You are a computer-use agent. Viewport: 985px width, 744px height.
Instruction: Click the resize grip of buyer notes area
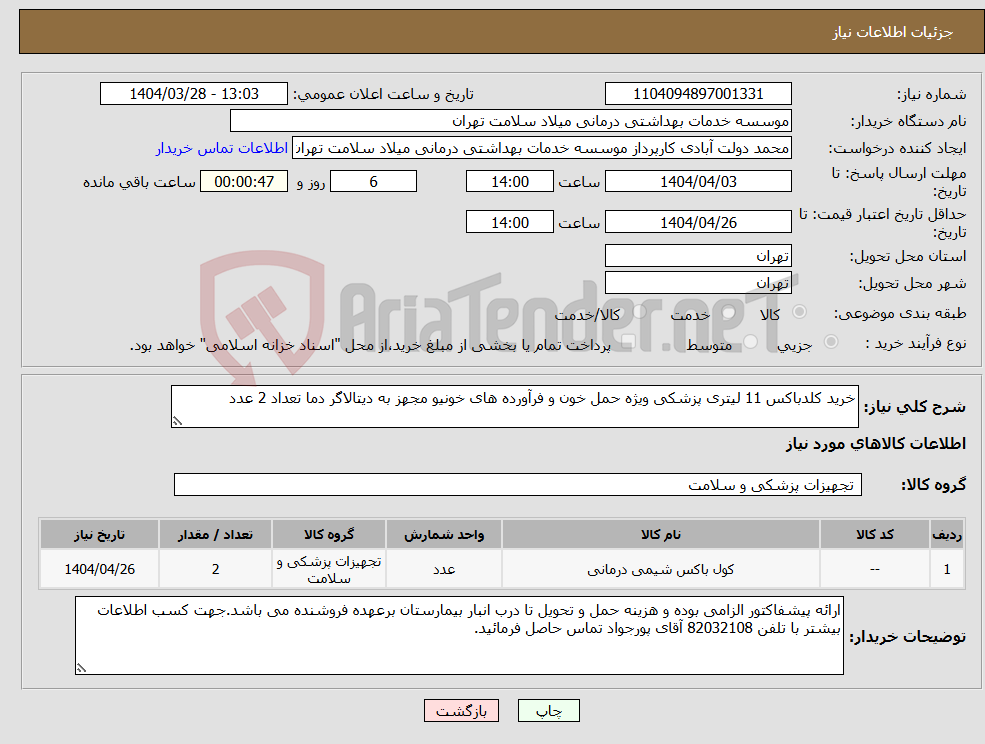[81, 668]
